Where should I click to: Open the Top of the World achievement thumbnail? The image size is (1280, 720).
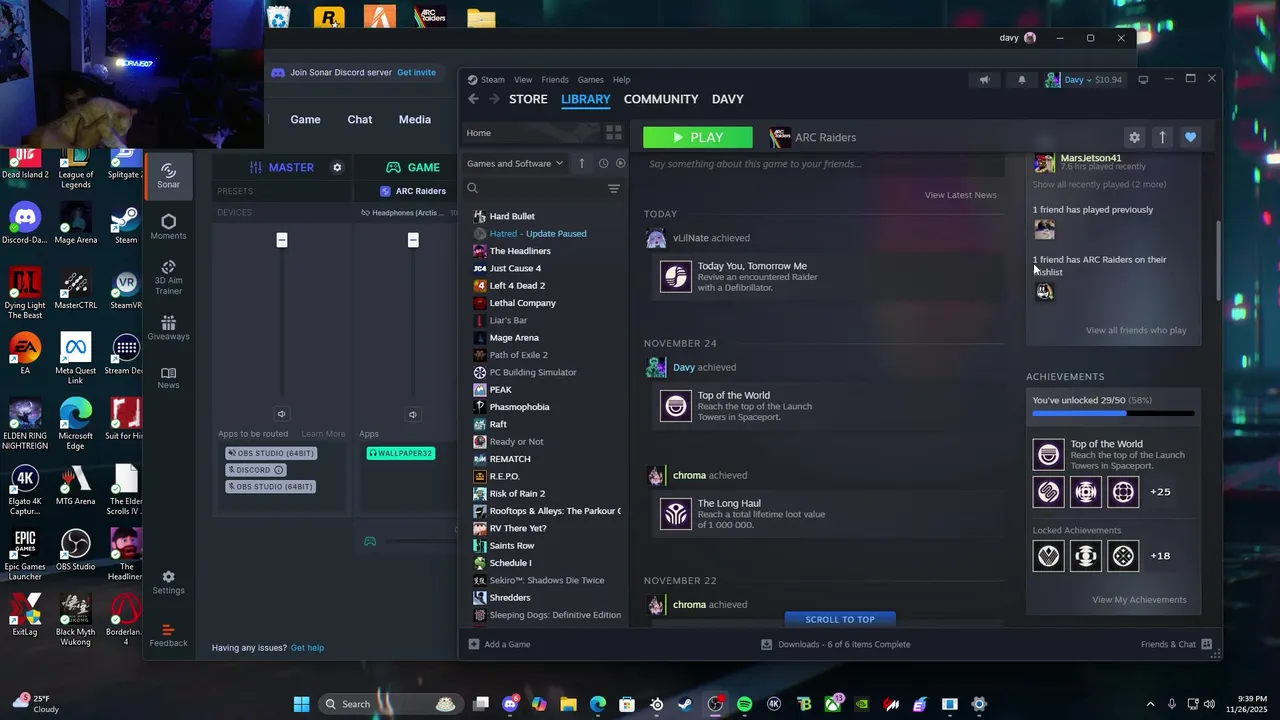[1048, 455]
